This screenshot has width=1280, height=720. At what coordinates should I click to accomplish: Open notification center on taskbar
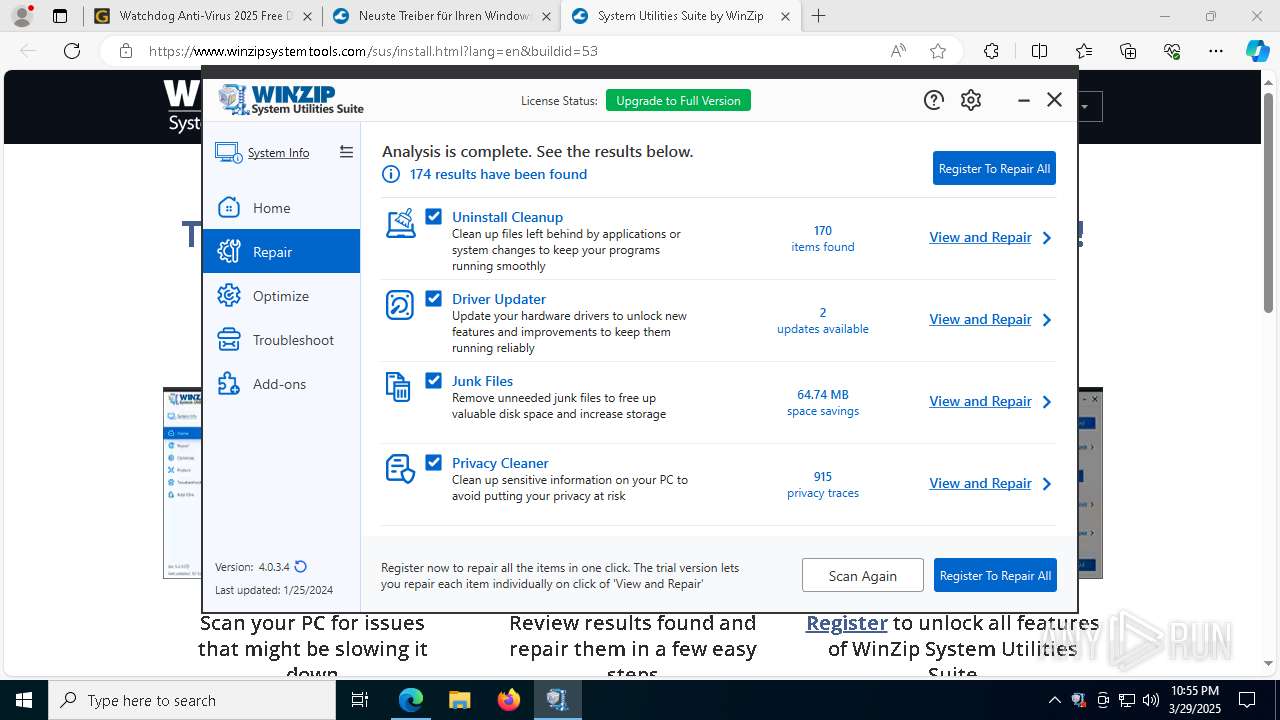tap(1247, 700)
